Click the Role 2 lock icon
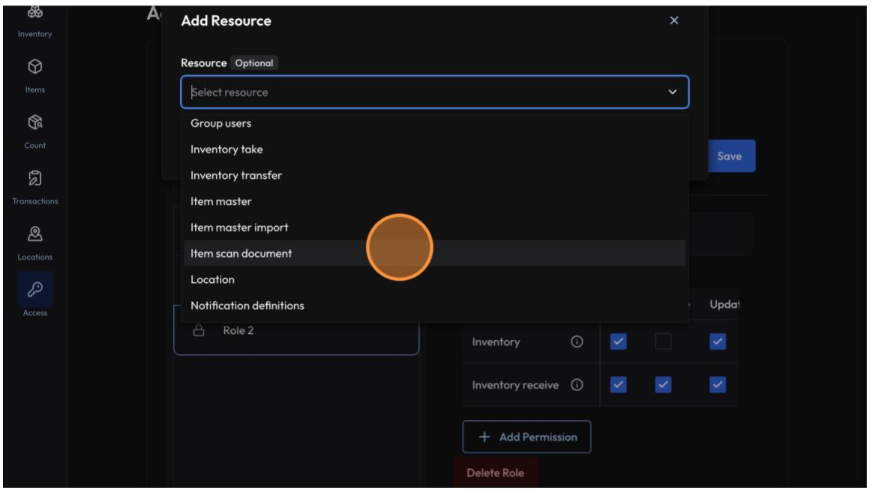Image resolution: width=876 pixels, height=493 pixels. click(x=198, y=330)
